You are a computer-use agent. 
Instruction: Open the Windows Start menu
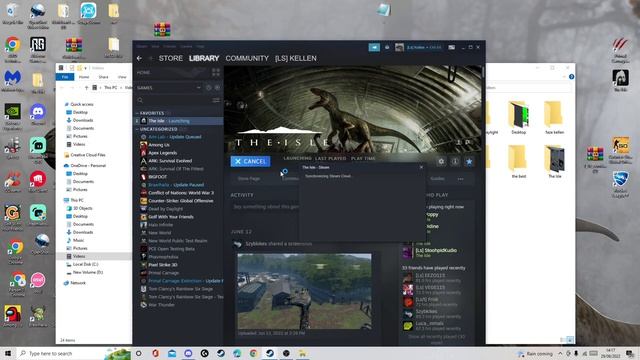point(8,353)
